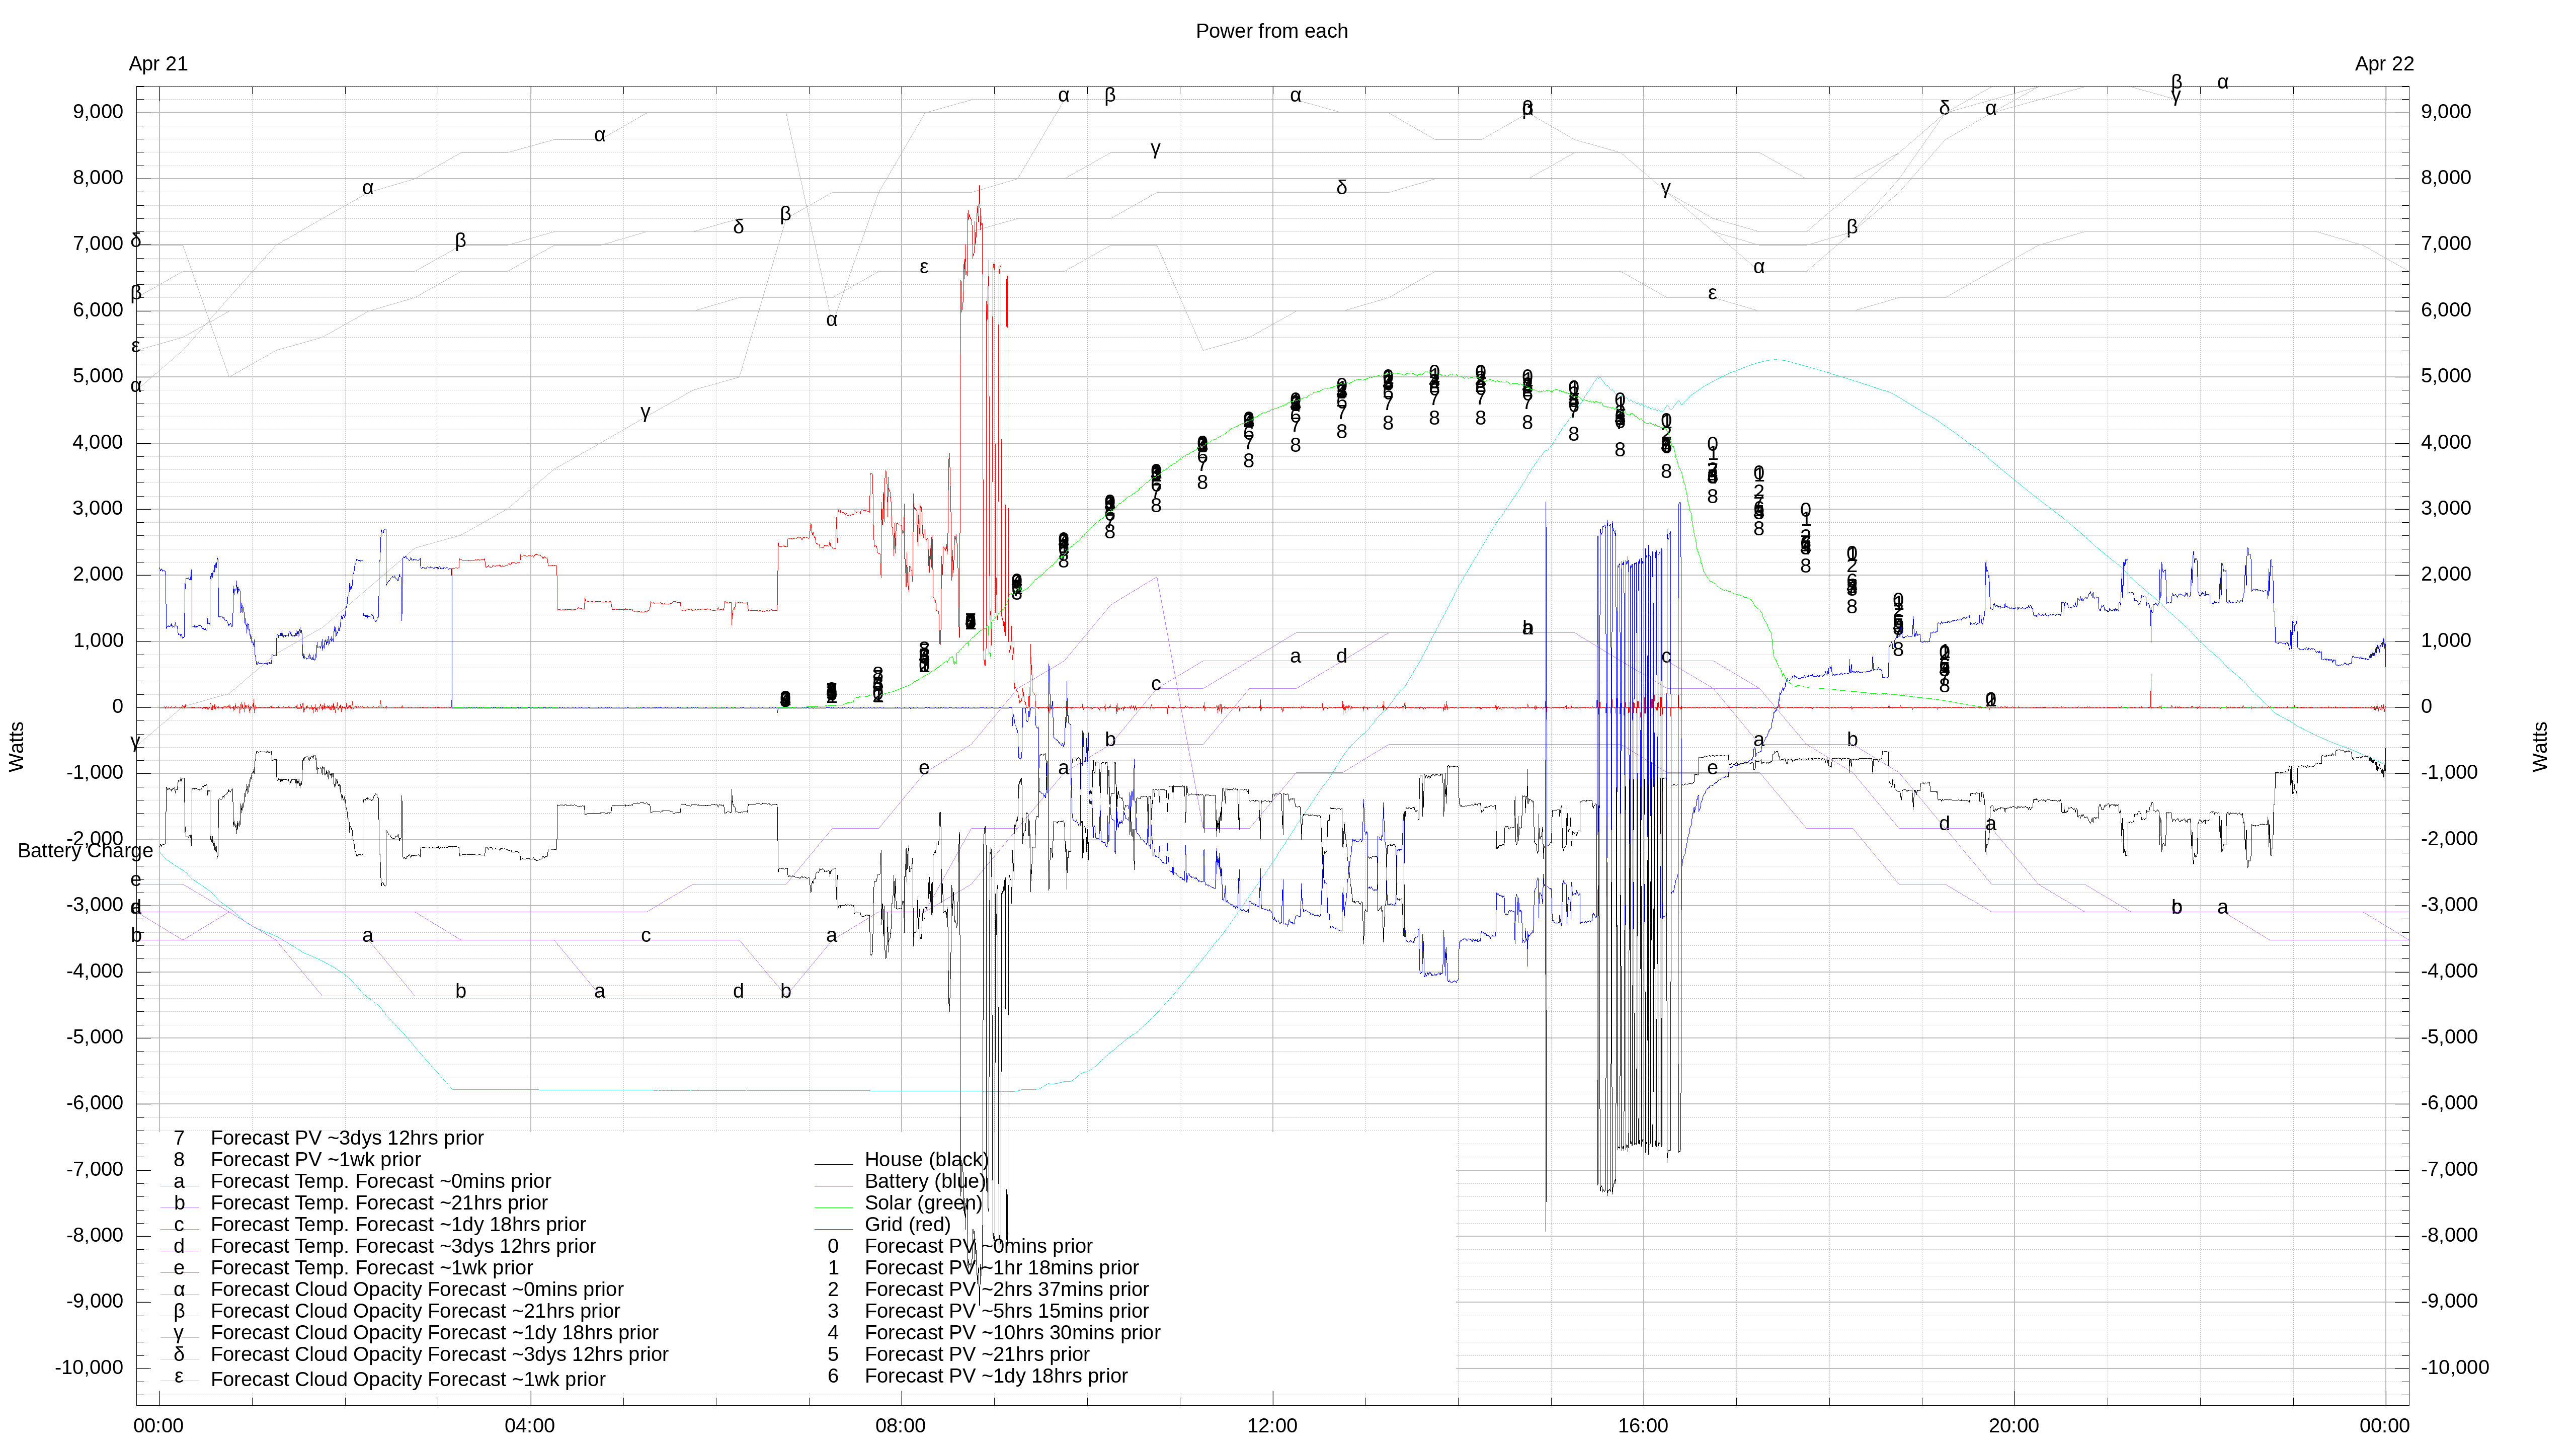Viewport: 2576px width, 1449px height.
Task: Click the 'Battery Charge' axis annotation
Action: coord(85,851)
